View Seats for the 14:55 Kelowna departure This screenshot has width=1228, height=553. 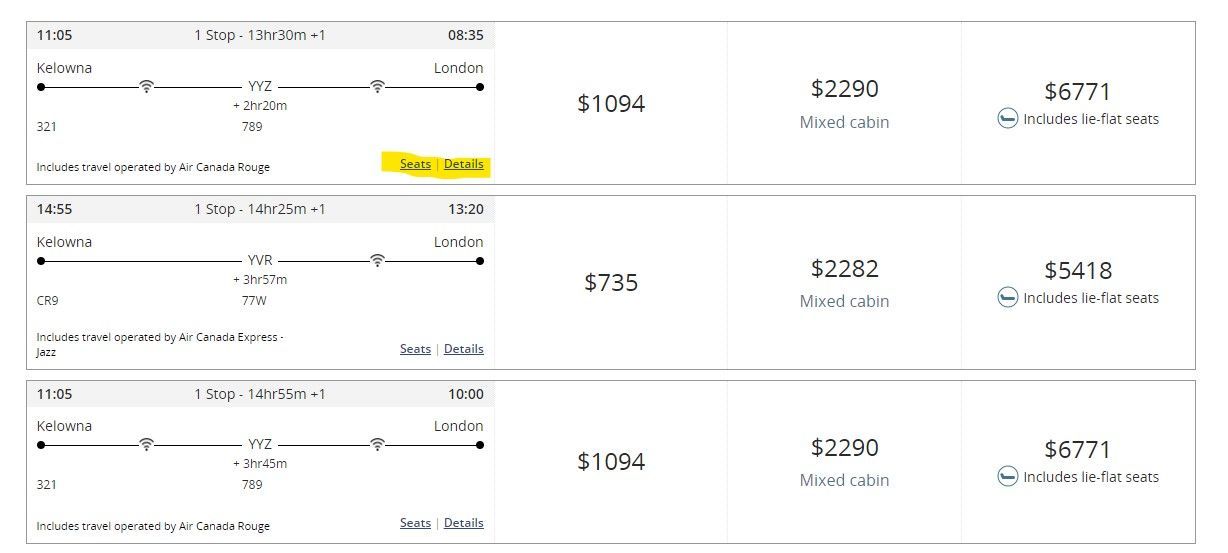tap(415, 349)
